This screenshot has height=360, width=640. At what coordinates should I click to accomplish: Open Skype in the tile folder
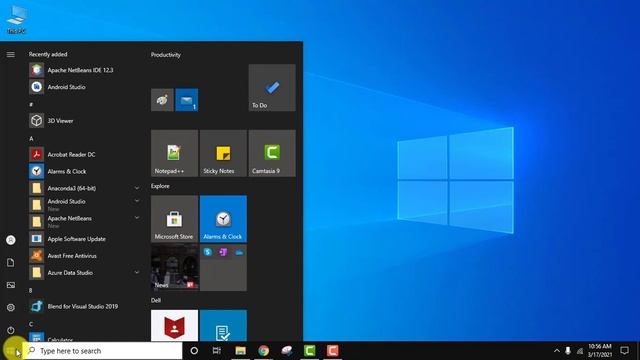click(x=208, y=252)
